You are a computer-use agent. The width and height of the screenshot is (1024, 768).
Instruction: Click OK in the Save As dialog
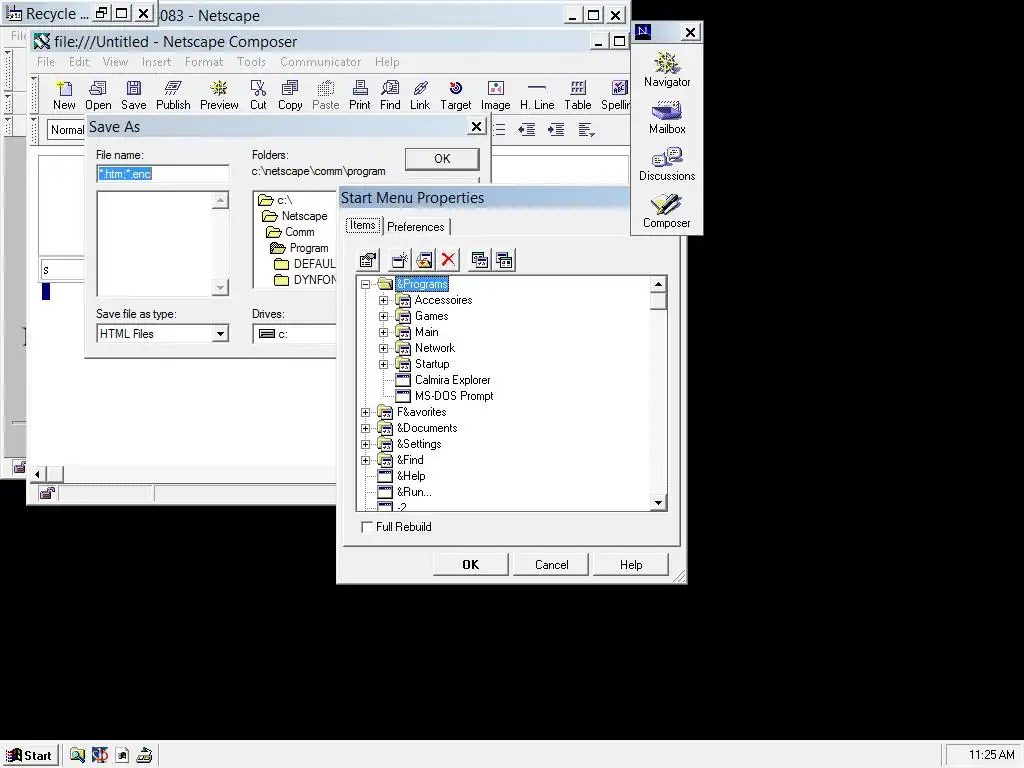coord(442,159)
